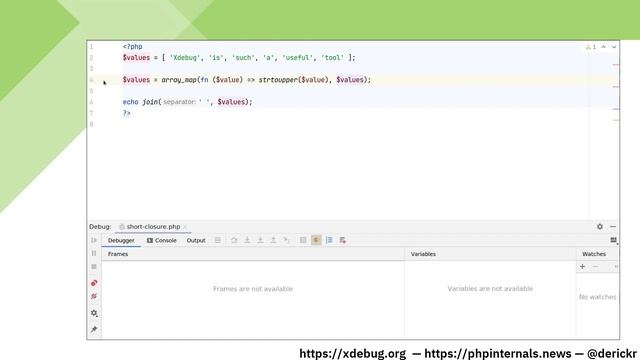
Task: Click the Step Over arrow icon
Action: click(234, 240)
